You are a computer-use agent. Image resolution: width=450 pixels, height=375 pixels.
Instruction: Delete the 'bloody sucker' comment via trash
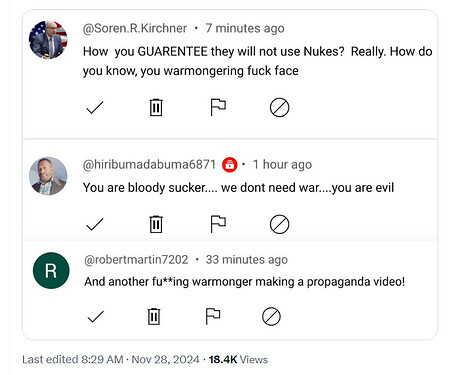pos(156,224)
